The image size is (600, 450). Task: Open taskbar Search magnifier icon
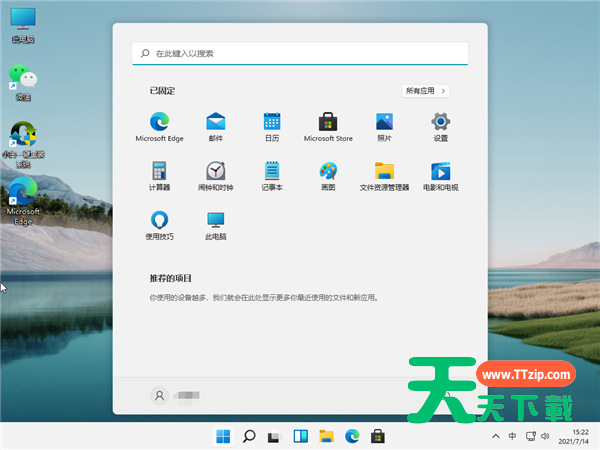(x=249, y=436)
